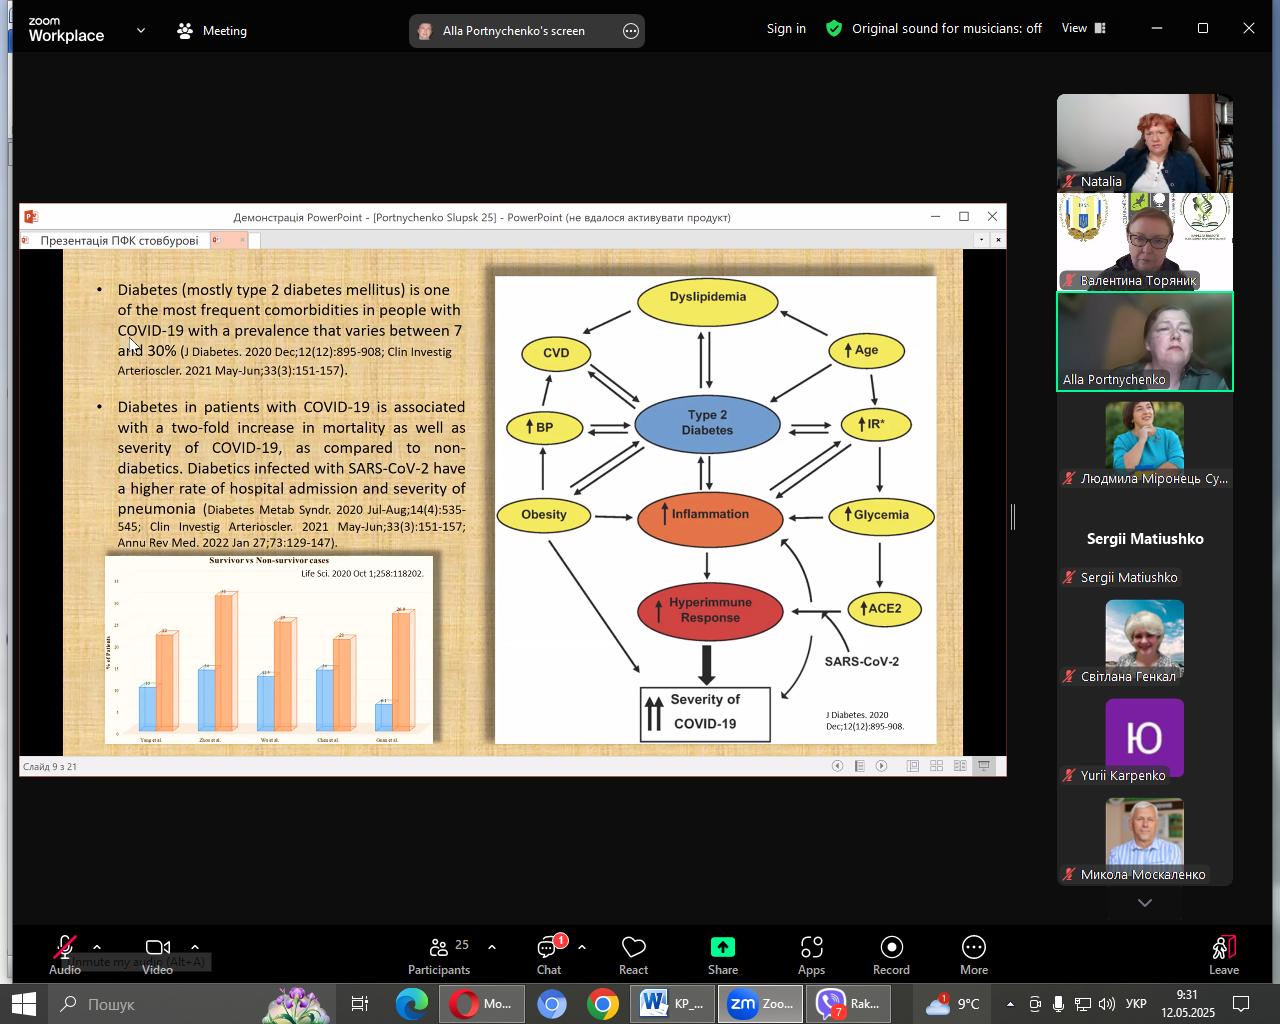Open the clock and calendar 9:31
Image resolution: width=1280 pixels, height=1024 pixels.
(x=1188, y=1004)
